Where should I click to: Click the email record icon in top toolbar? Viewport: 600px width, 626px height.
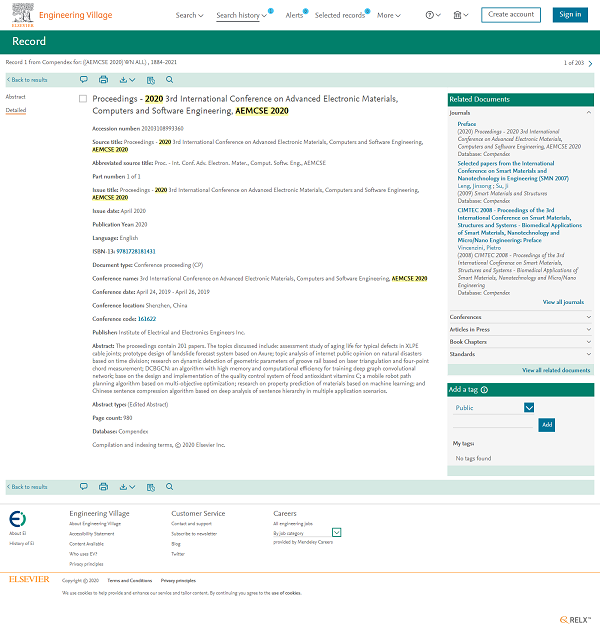point(85,79)
